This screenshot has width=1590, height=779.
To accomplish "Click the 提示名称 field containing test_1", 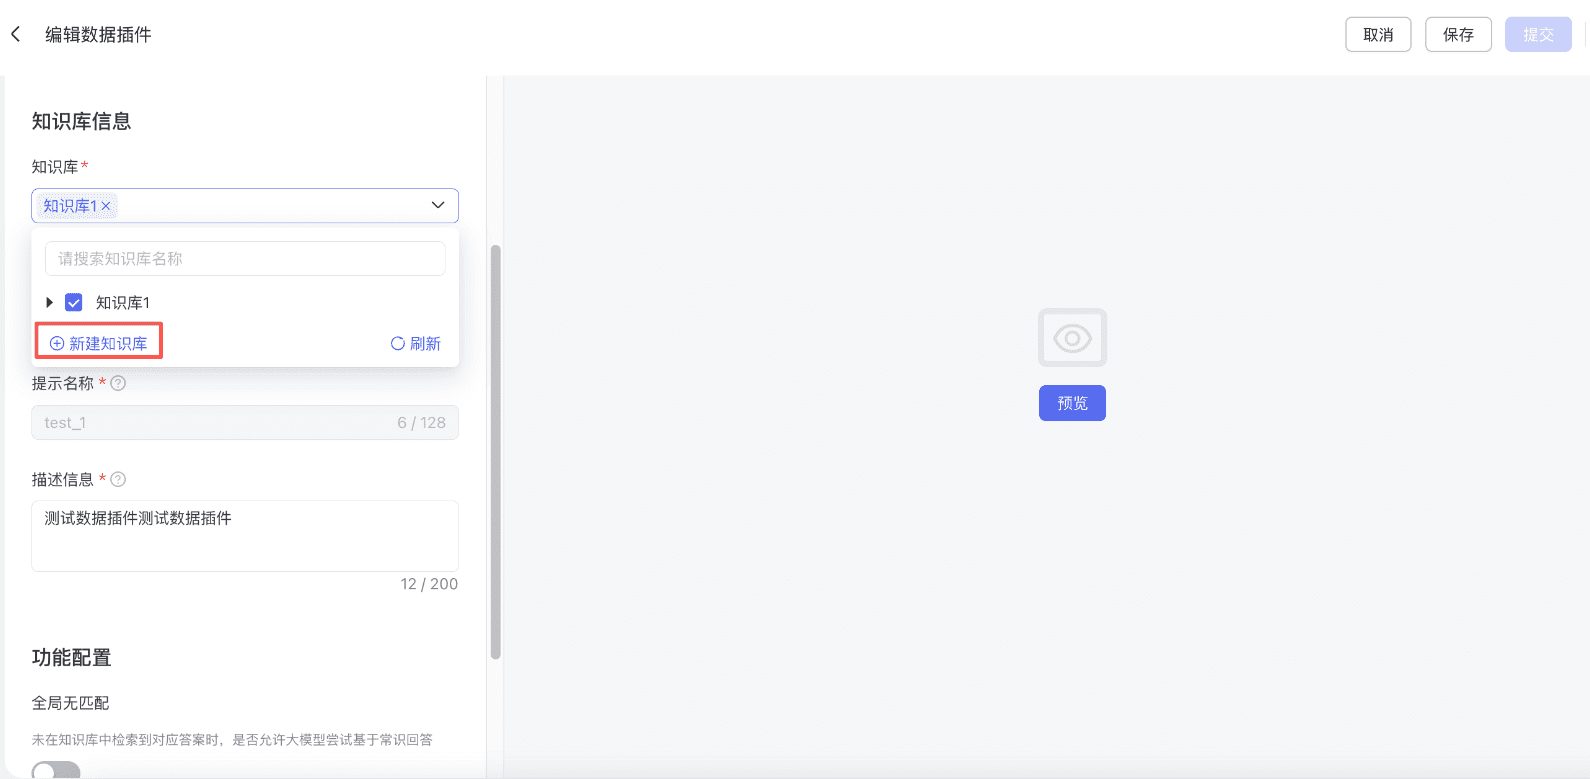I will point(245,422).
